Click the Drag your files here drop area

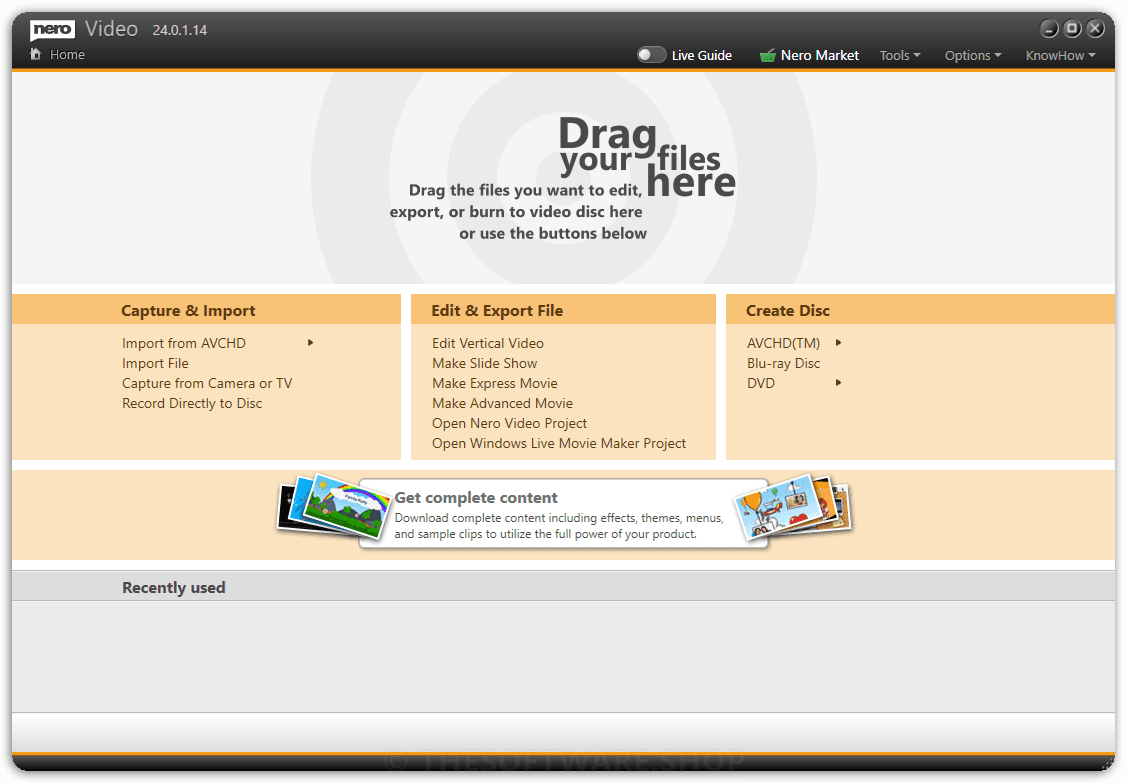[564, 178]
